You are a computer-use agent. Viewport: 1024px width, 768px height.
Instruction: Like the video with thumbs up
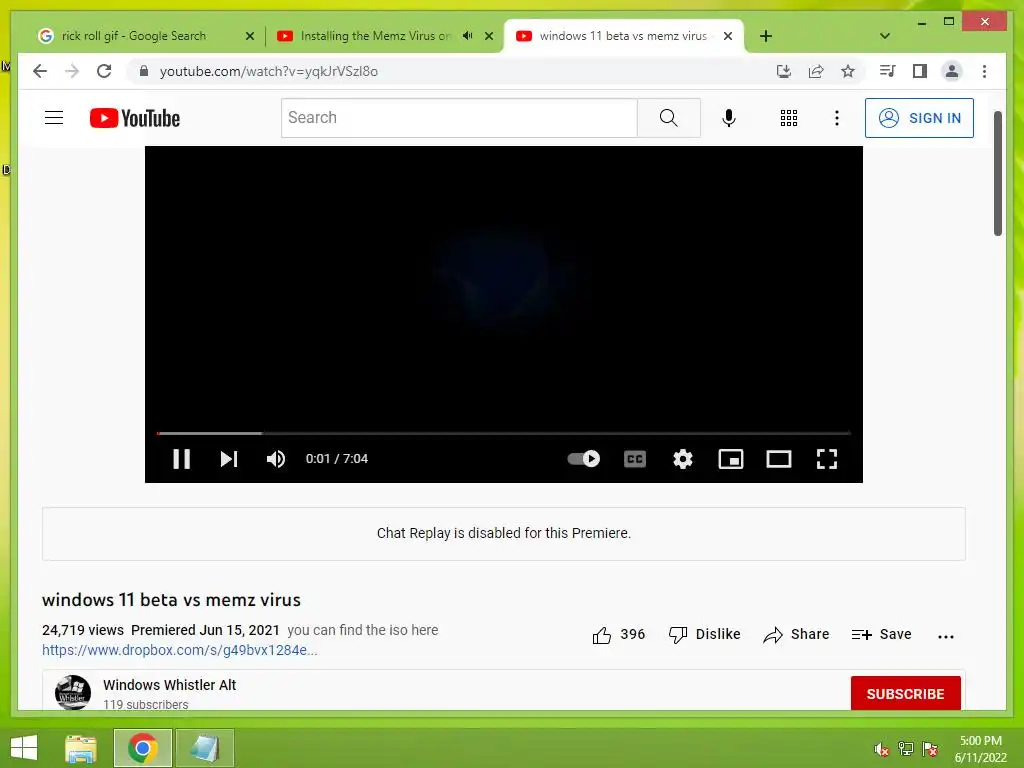pos(618,635)
